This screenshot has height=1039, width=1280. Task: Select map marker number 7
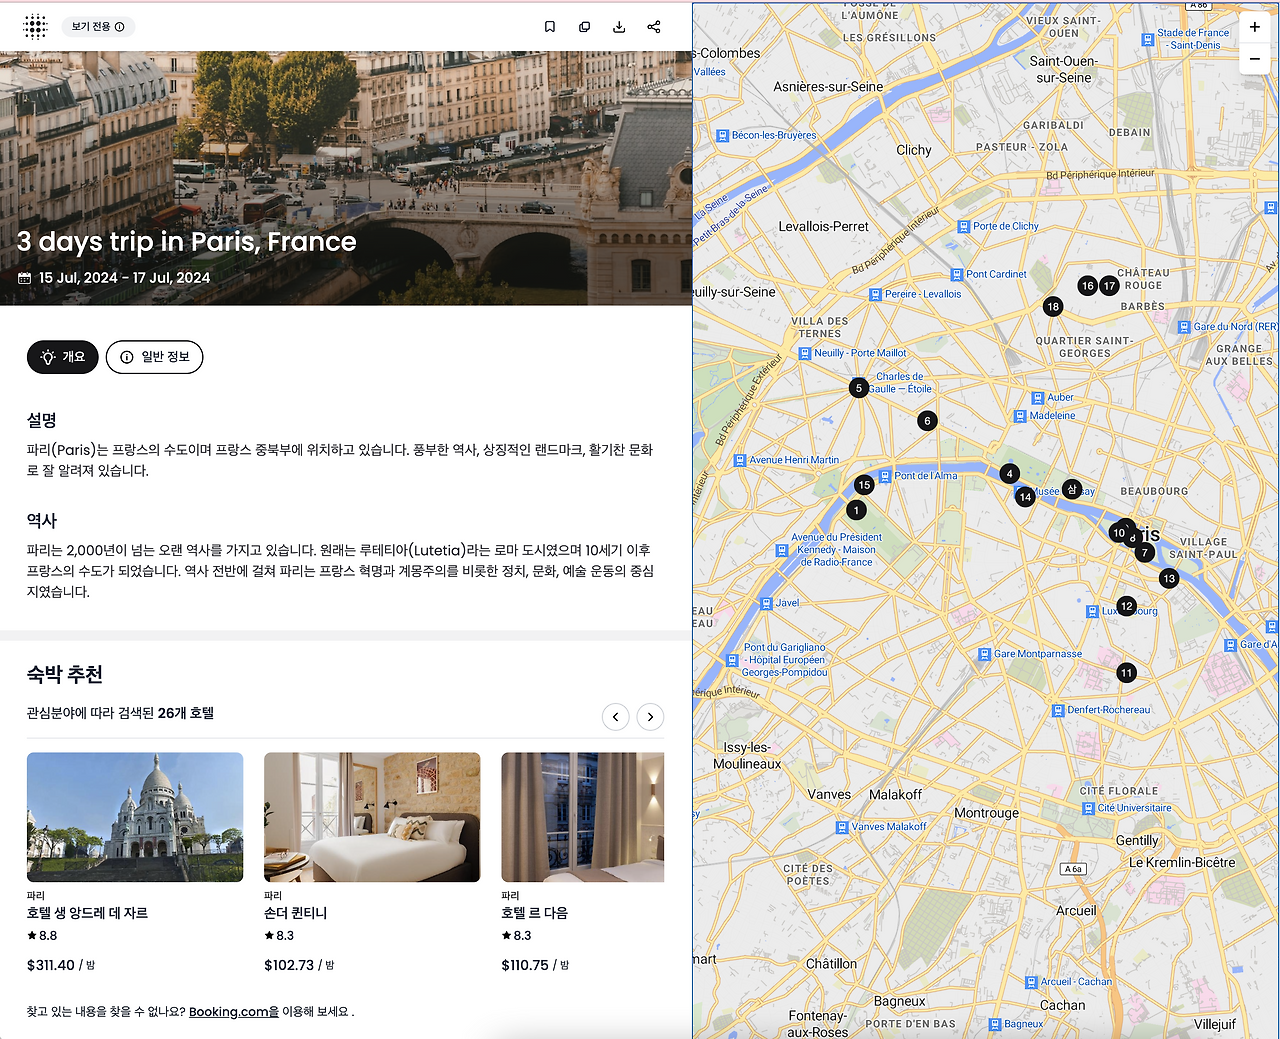point(1145,552)
